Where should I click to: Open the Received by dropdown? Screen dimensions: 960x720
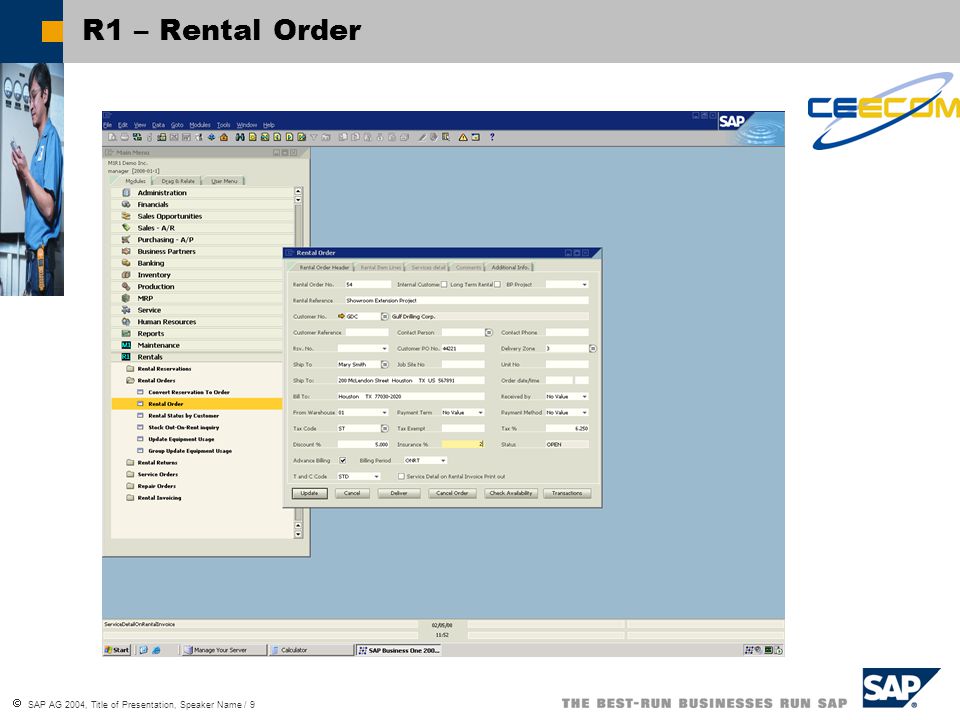point(585,397)
